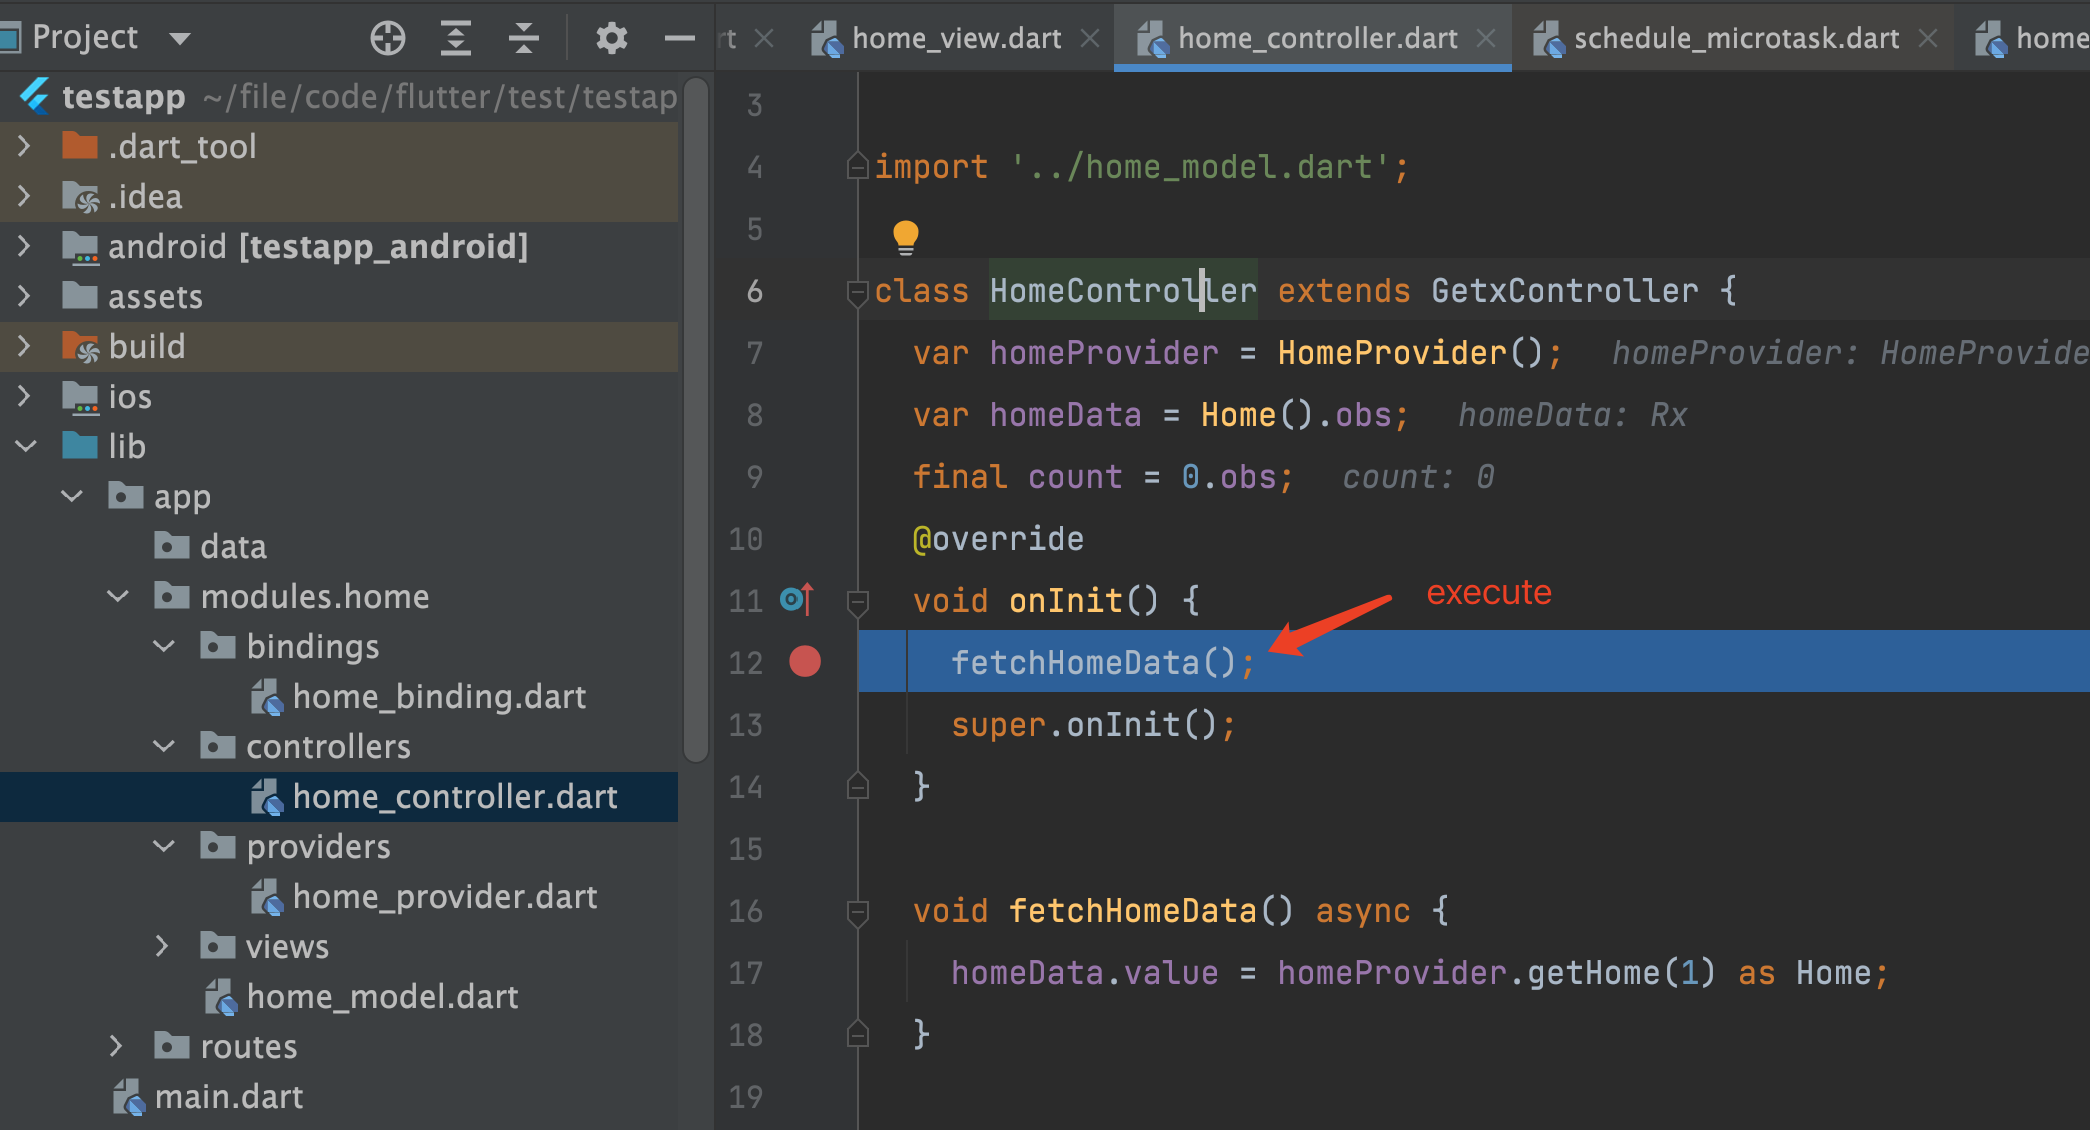The width and height of the screenshot is (2090, 1130).
Task: Fold the import region on line 4
Action: [x=857, y=165]
